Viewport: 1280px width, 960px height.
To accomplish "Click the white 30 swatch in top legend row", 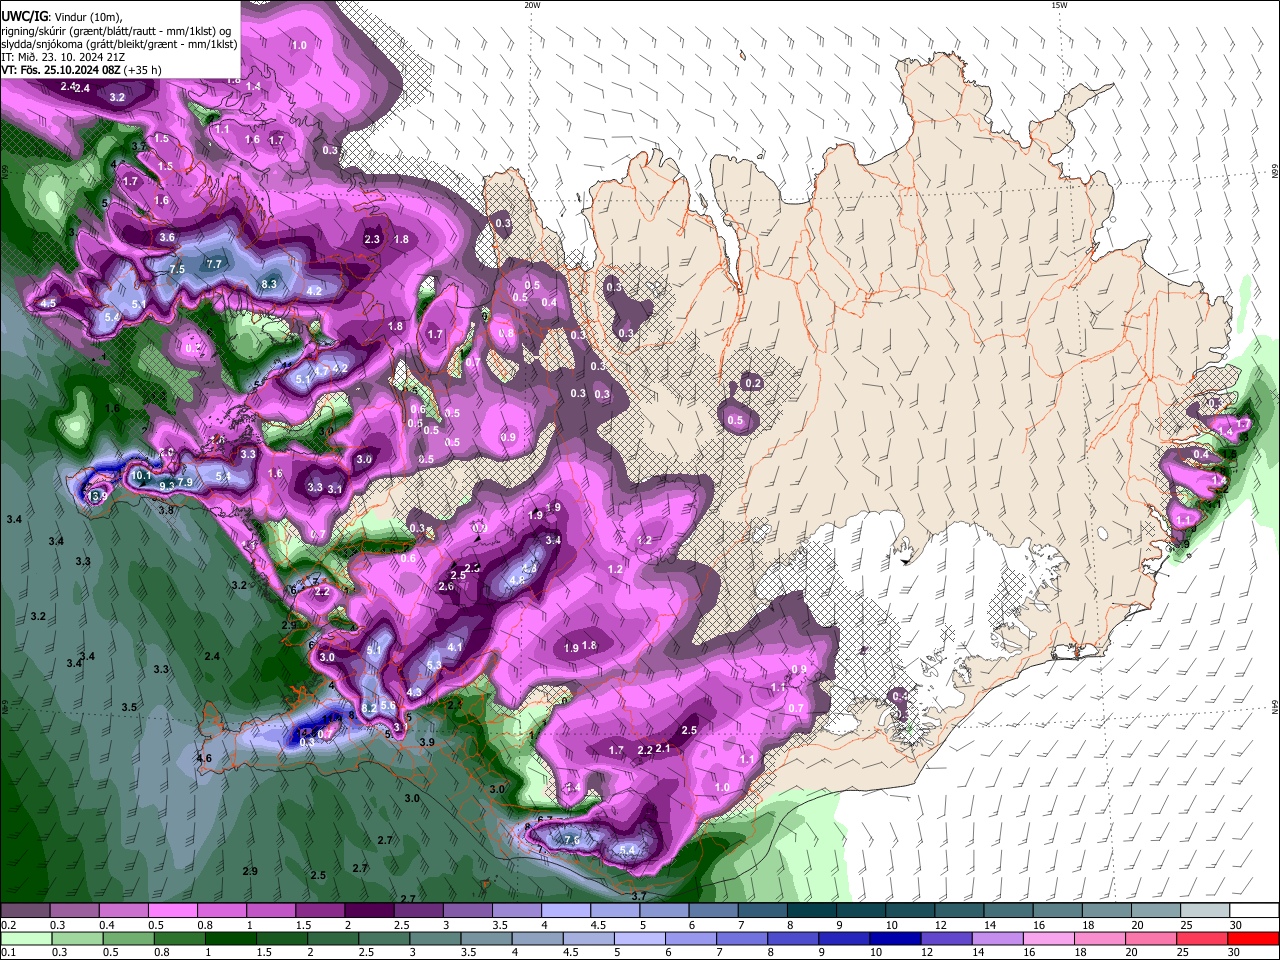I will click(x=1254, y=911).
